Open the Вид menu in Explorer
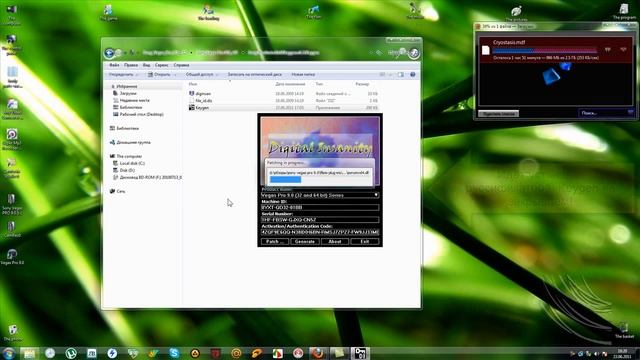Image resolution: width=640 pixels, height=360 pixels. [x=147, y=65]
